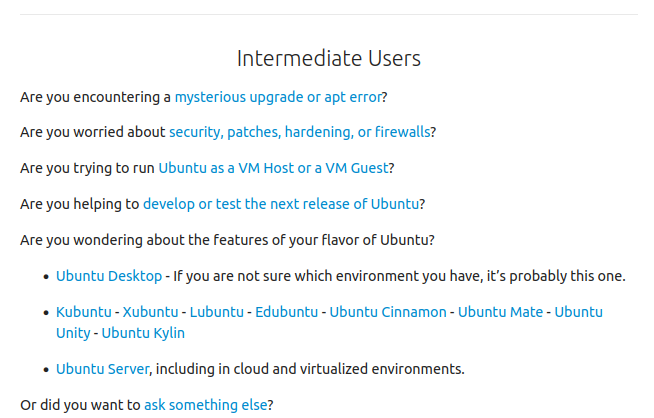Image resolution: width=654 pixels, height=418 pixels.
Task: Open the Ubuntu Kylin link
Action: pos(143,333)
